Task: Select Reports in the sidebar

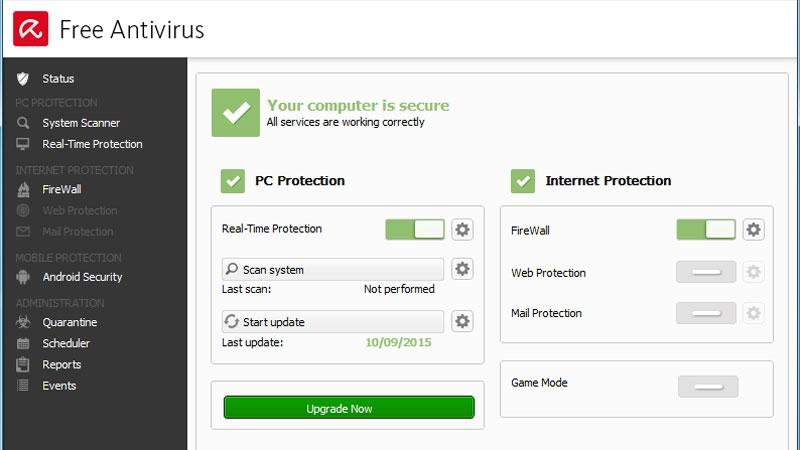Action: (62, 365)
